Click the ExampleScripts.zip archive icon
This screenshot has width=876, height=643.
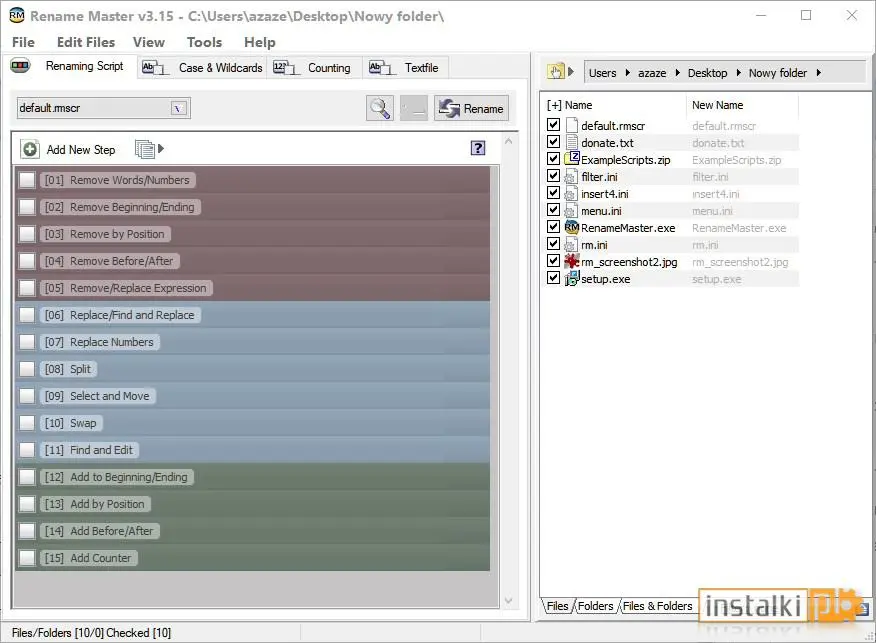pyautogui.click(x=572, y=159)
